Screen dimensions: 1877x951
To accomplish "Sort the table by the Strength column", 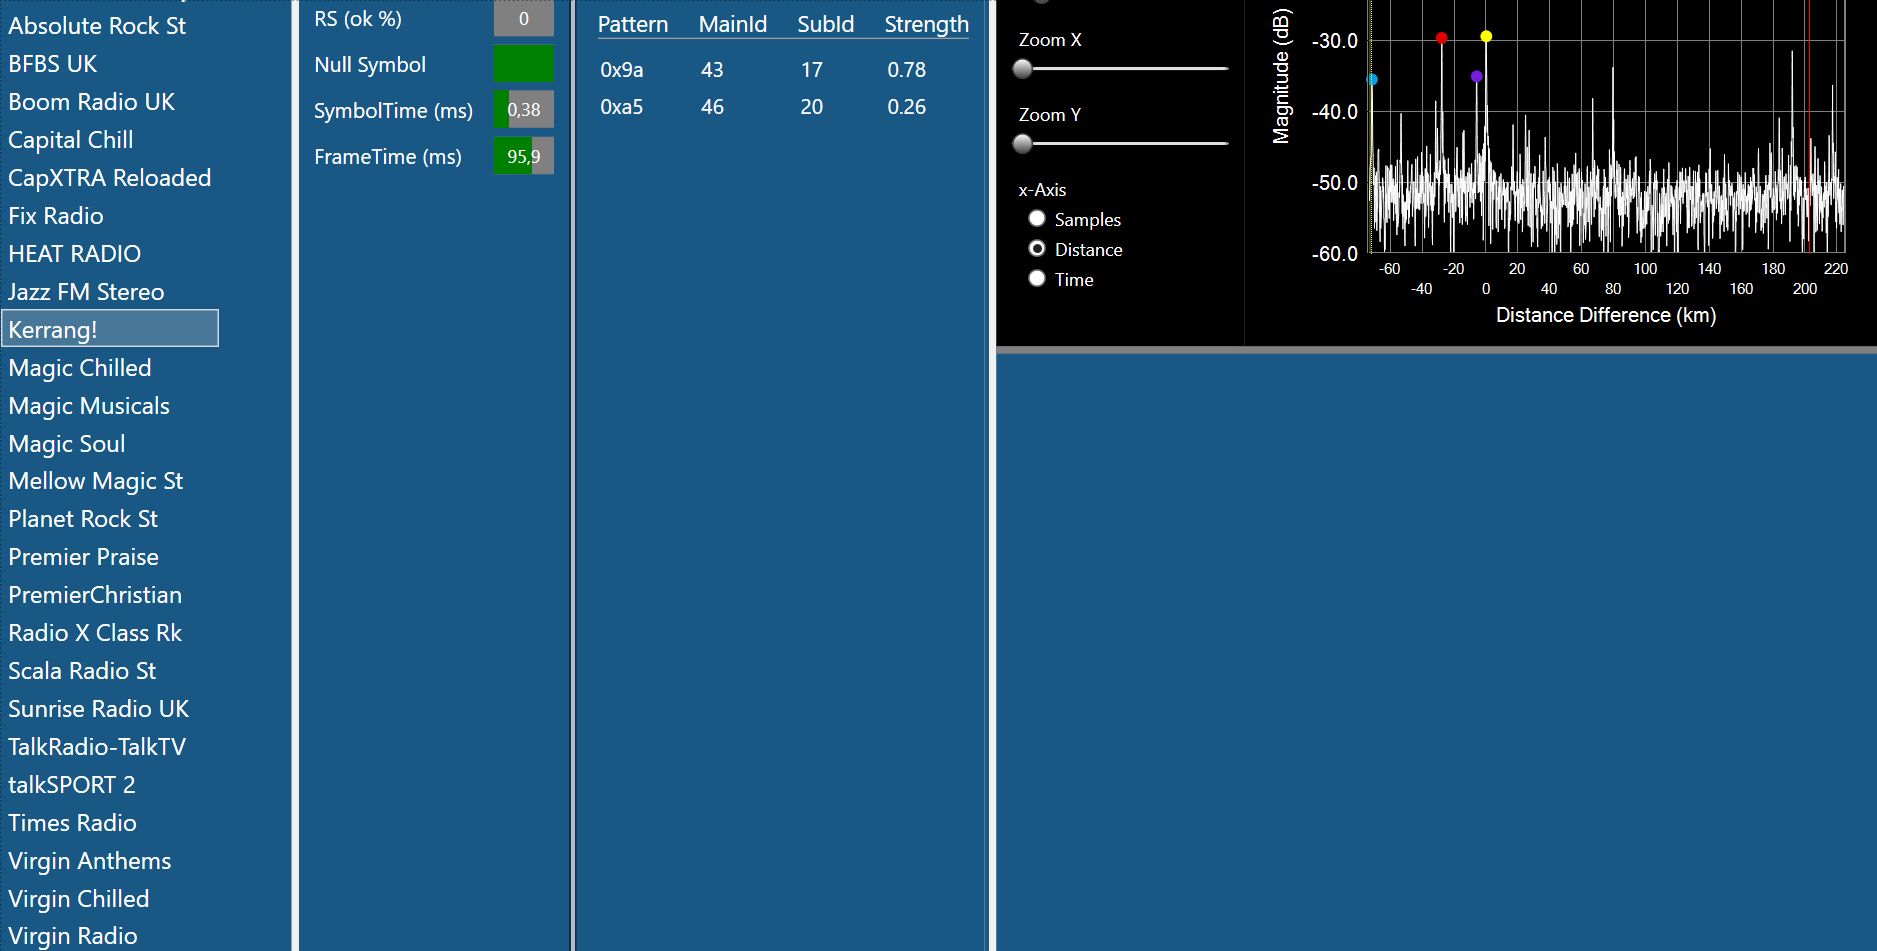I will click(926, 25).
